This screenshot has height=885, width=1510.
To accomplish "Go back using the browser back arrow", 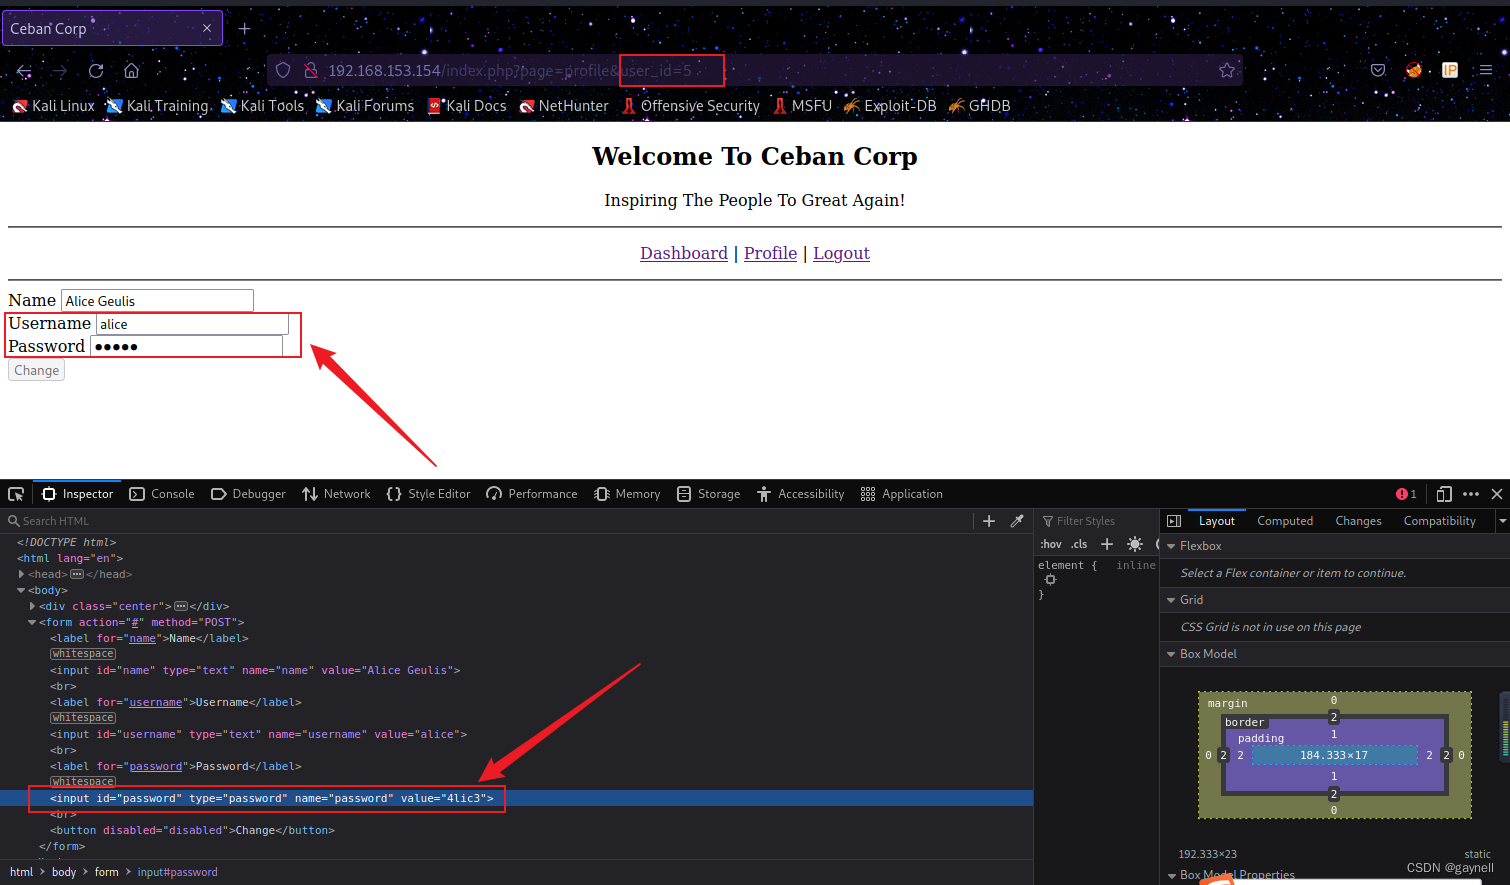I will pyautogui.click(x=24, y=71).
